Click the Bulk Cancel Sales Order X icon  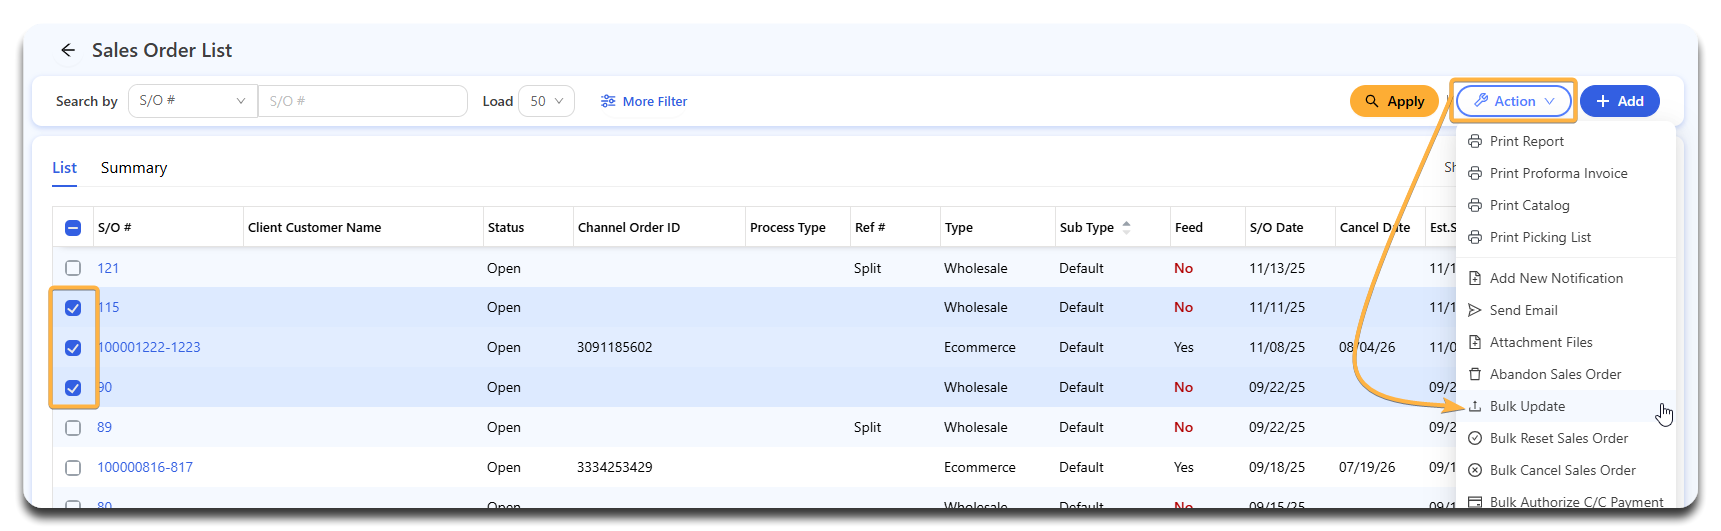click(x=1475, y=471)
